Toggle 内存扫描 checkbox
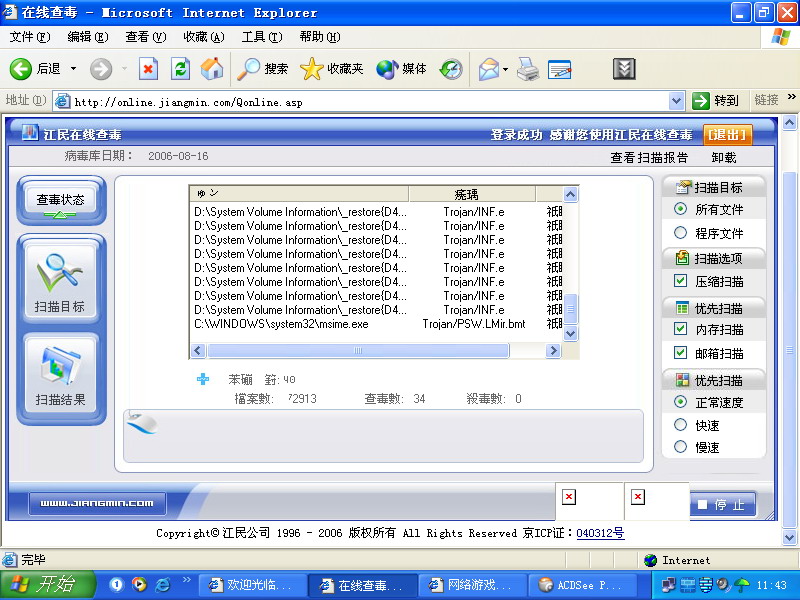The image size is (800, 600). coord(680,329)
